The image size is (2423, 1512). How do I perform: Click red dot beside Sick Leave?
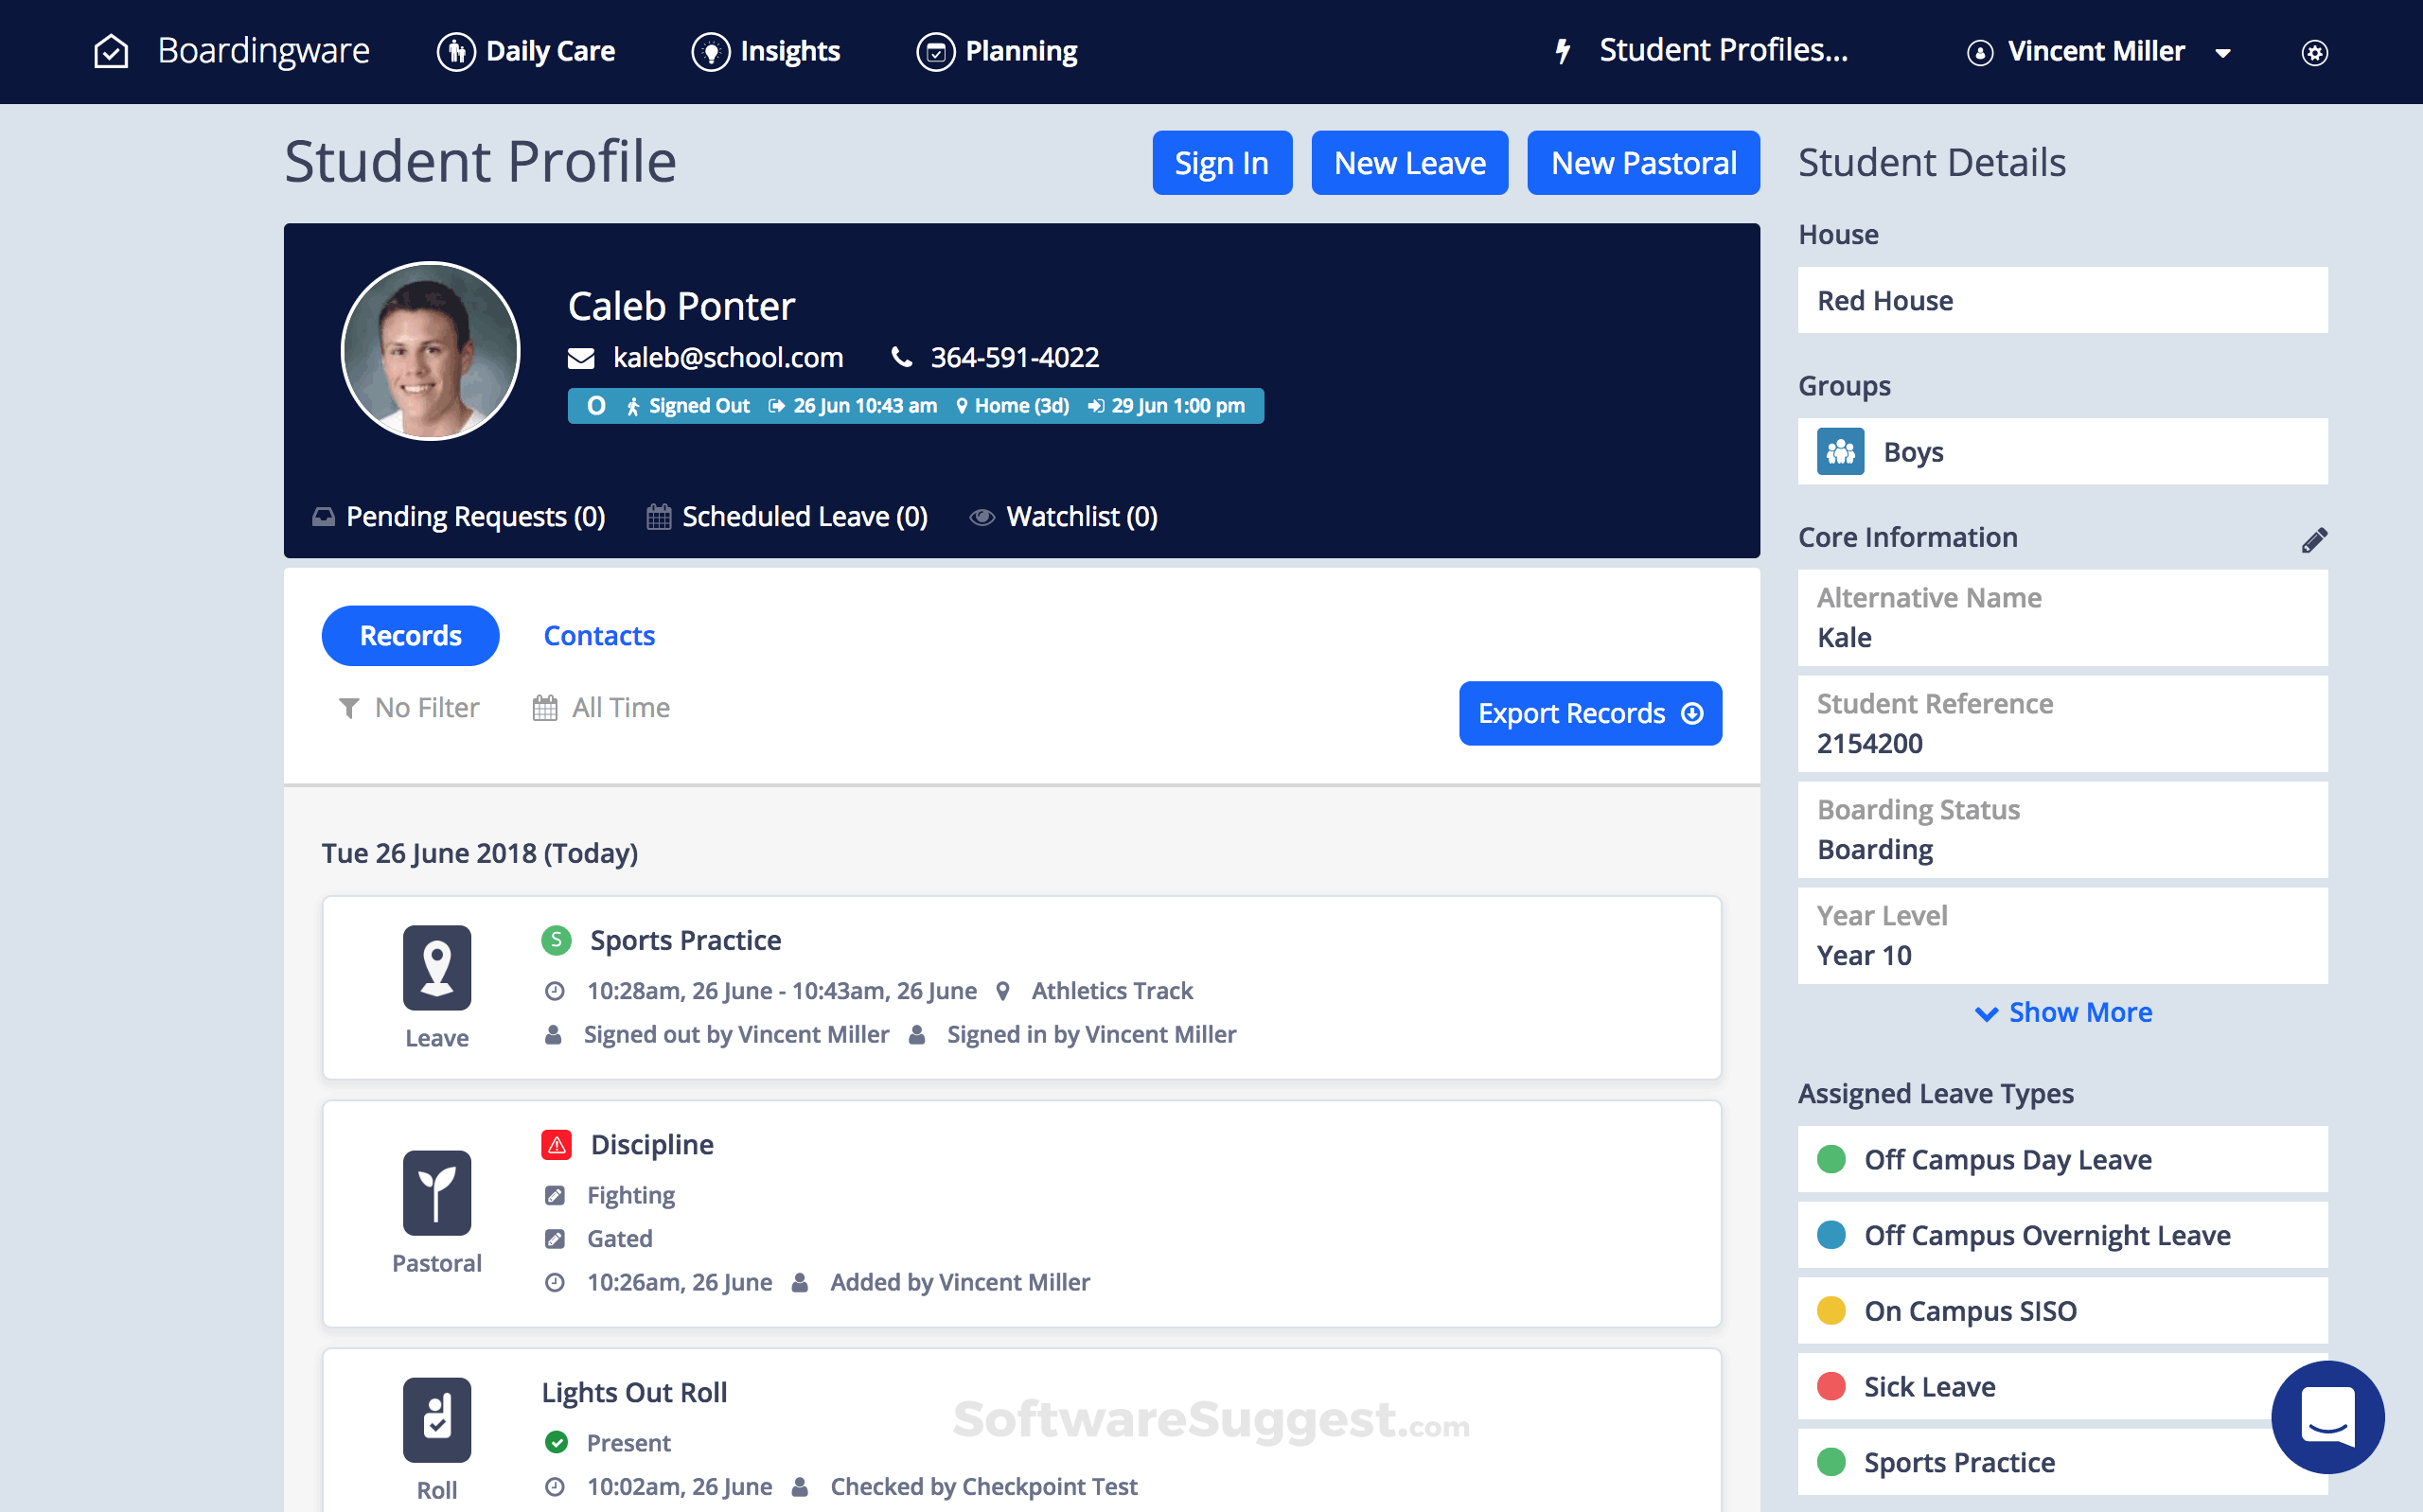pyautogui.click(x=1831, y=1386)
